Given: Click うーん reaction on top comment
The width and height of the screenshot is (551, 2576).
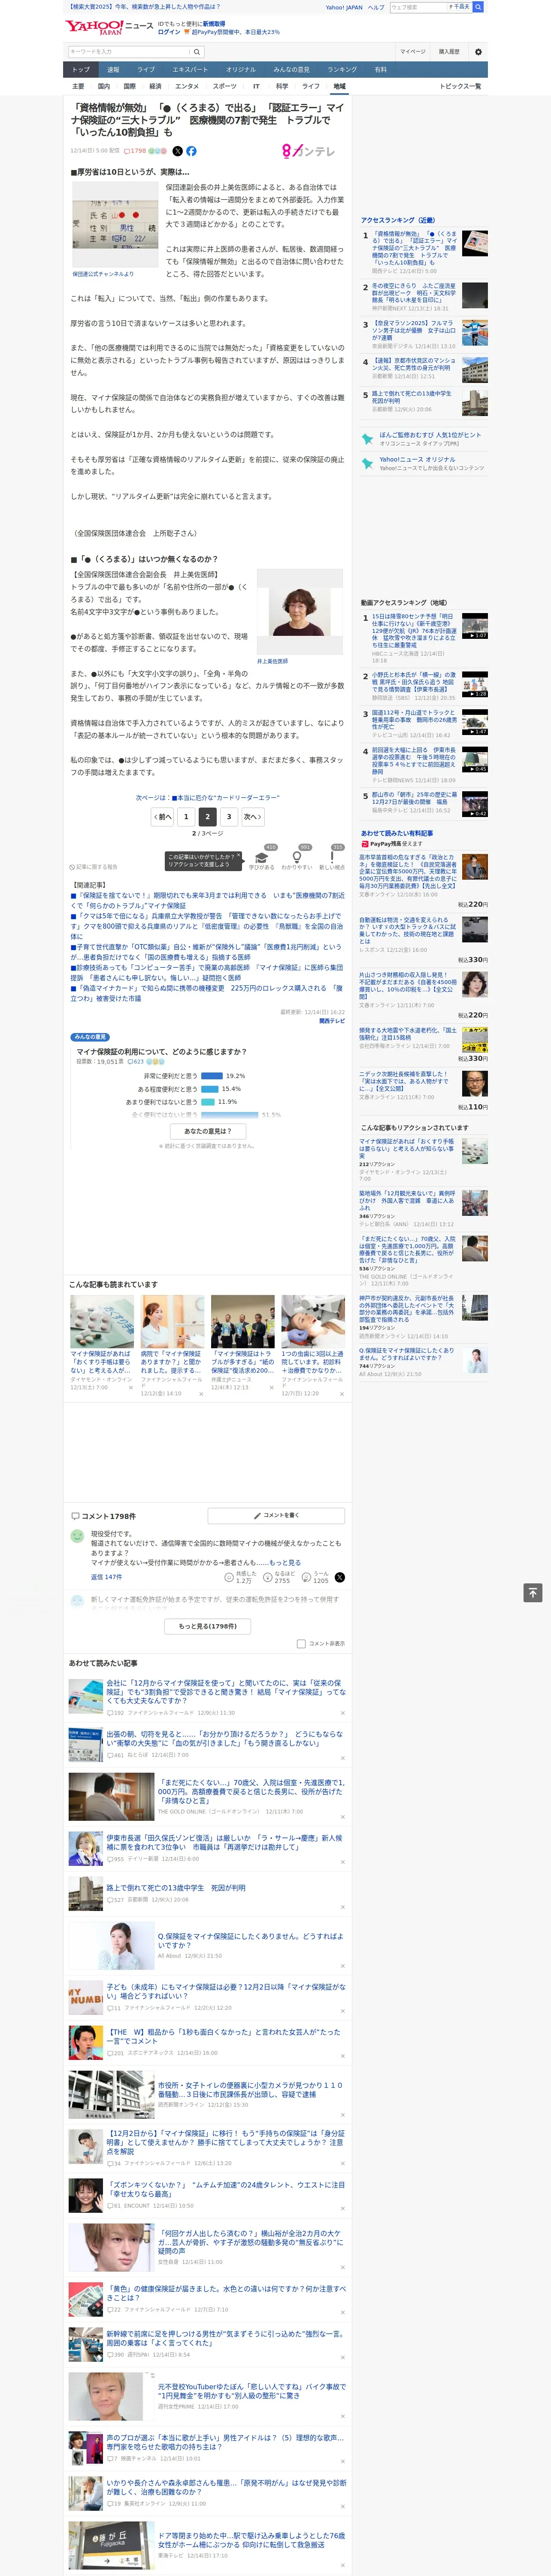Looking at the screenshot, I should 316,1577.
